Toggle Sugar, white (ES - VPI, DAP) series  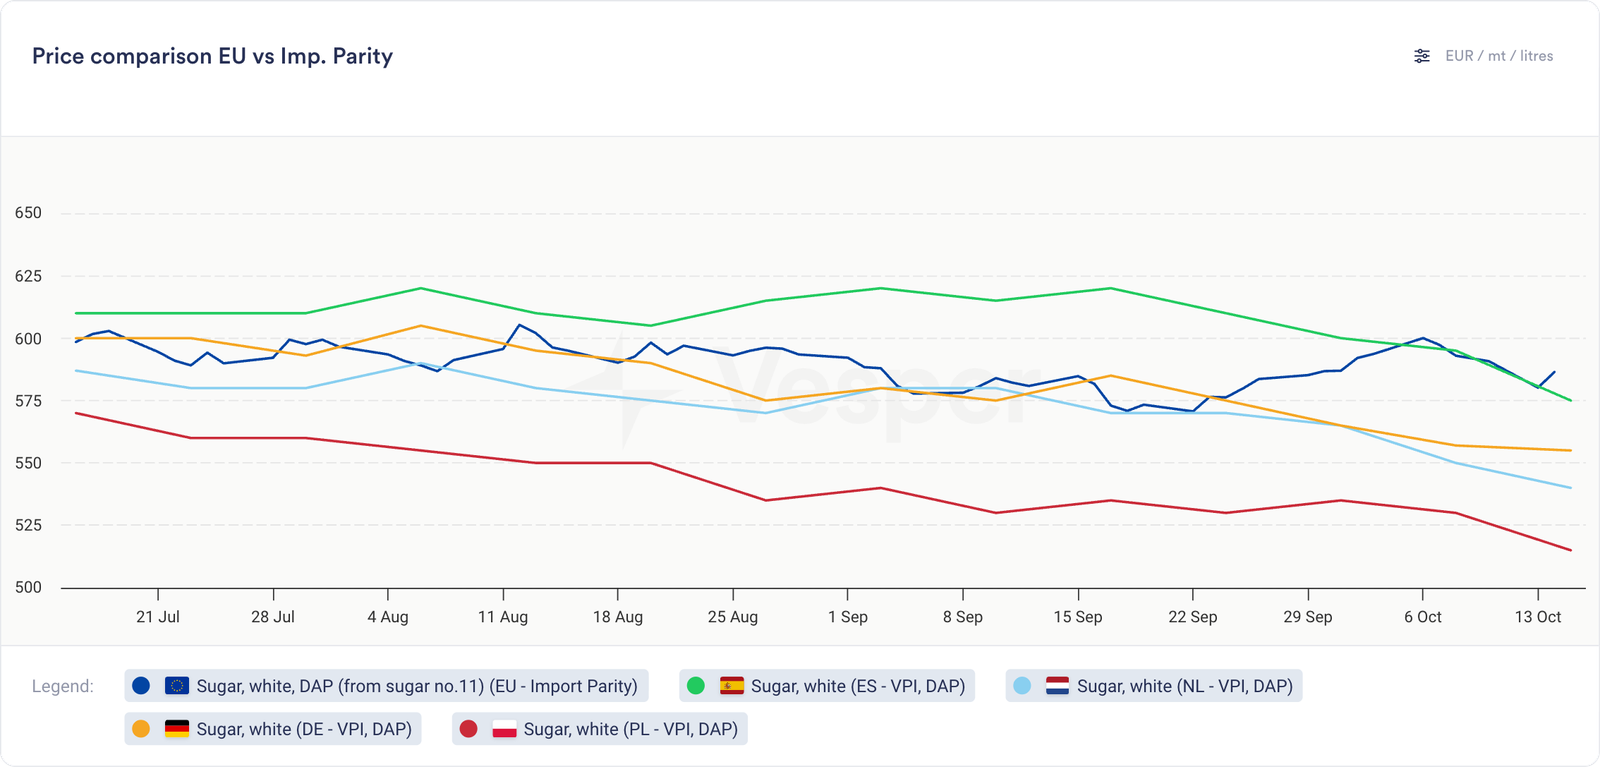(x=857, y=686)
